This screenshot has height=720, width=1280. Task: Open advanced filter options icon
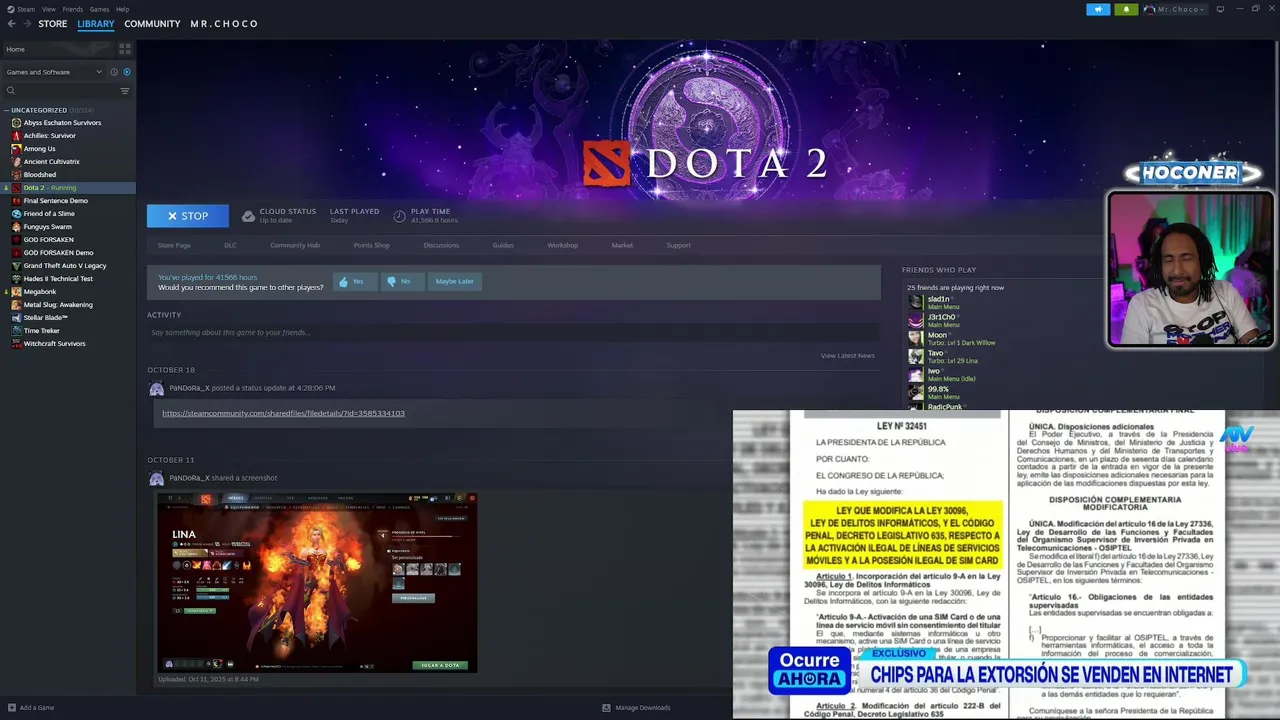coord(125,91)
